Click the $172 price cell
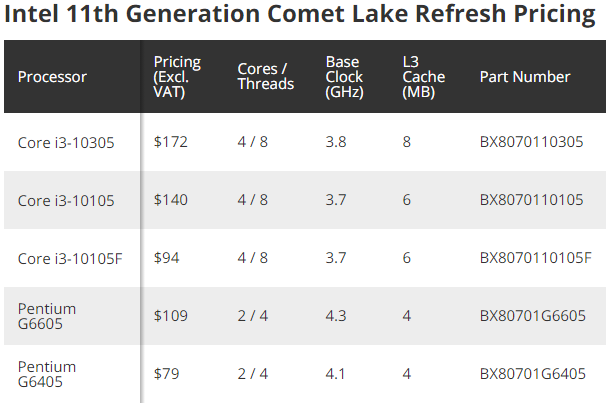610x404 pixels. tap(170, 142)
